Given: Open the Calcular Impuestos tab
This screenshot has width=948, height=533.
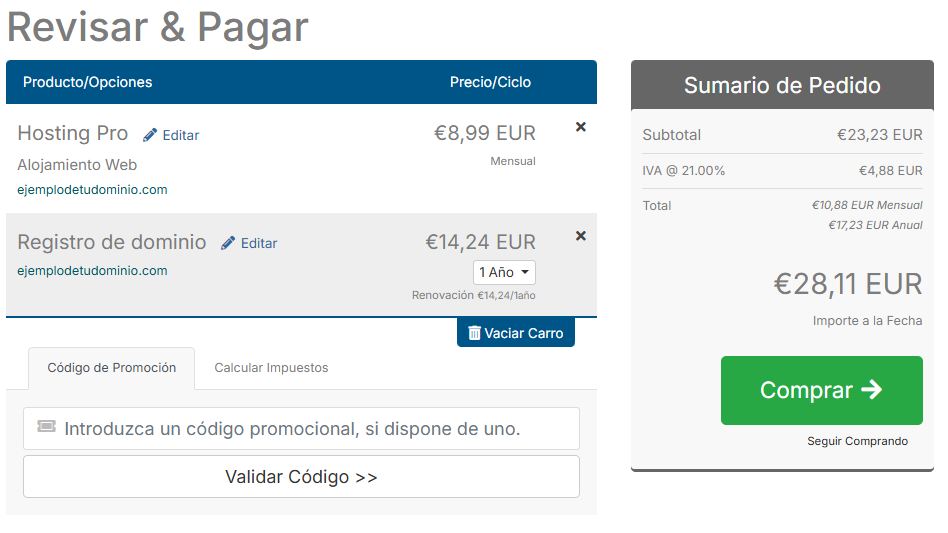Looking at the screenshot, I should point(271,368).
